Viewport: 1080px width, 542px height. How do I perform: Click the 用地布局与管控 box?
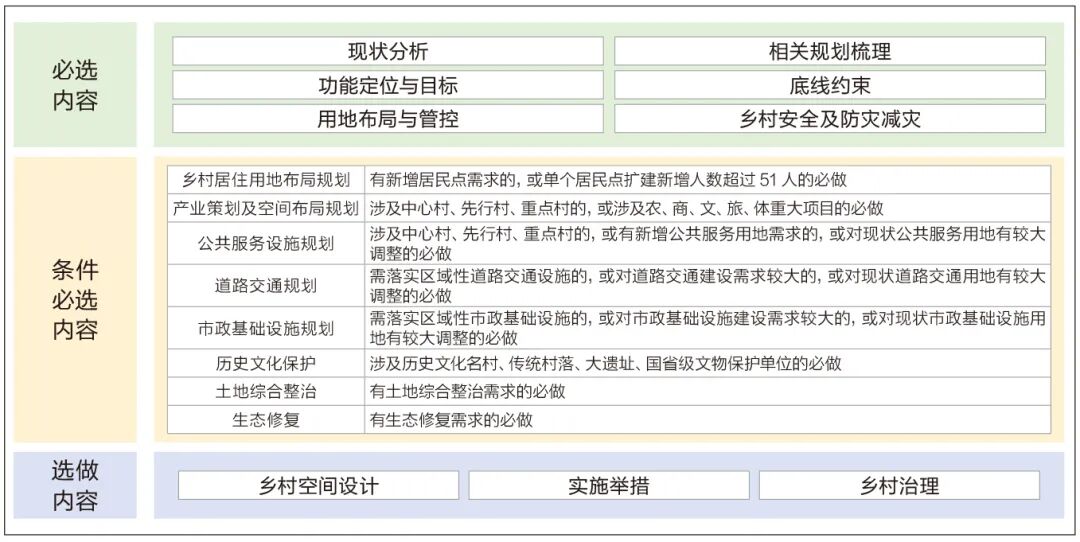click(388, 118)
